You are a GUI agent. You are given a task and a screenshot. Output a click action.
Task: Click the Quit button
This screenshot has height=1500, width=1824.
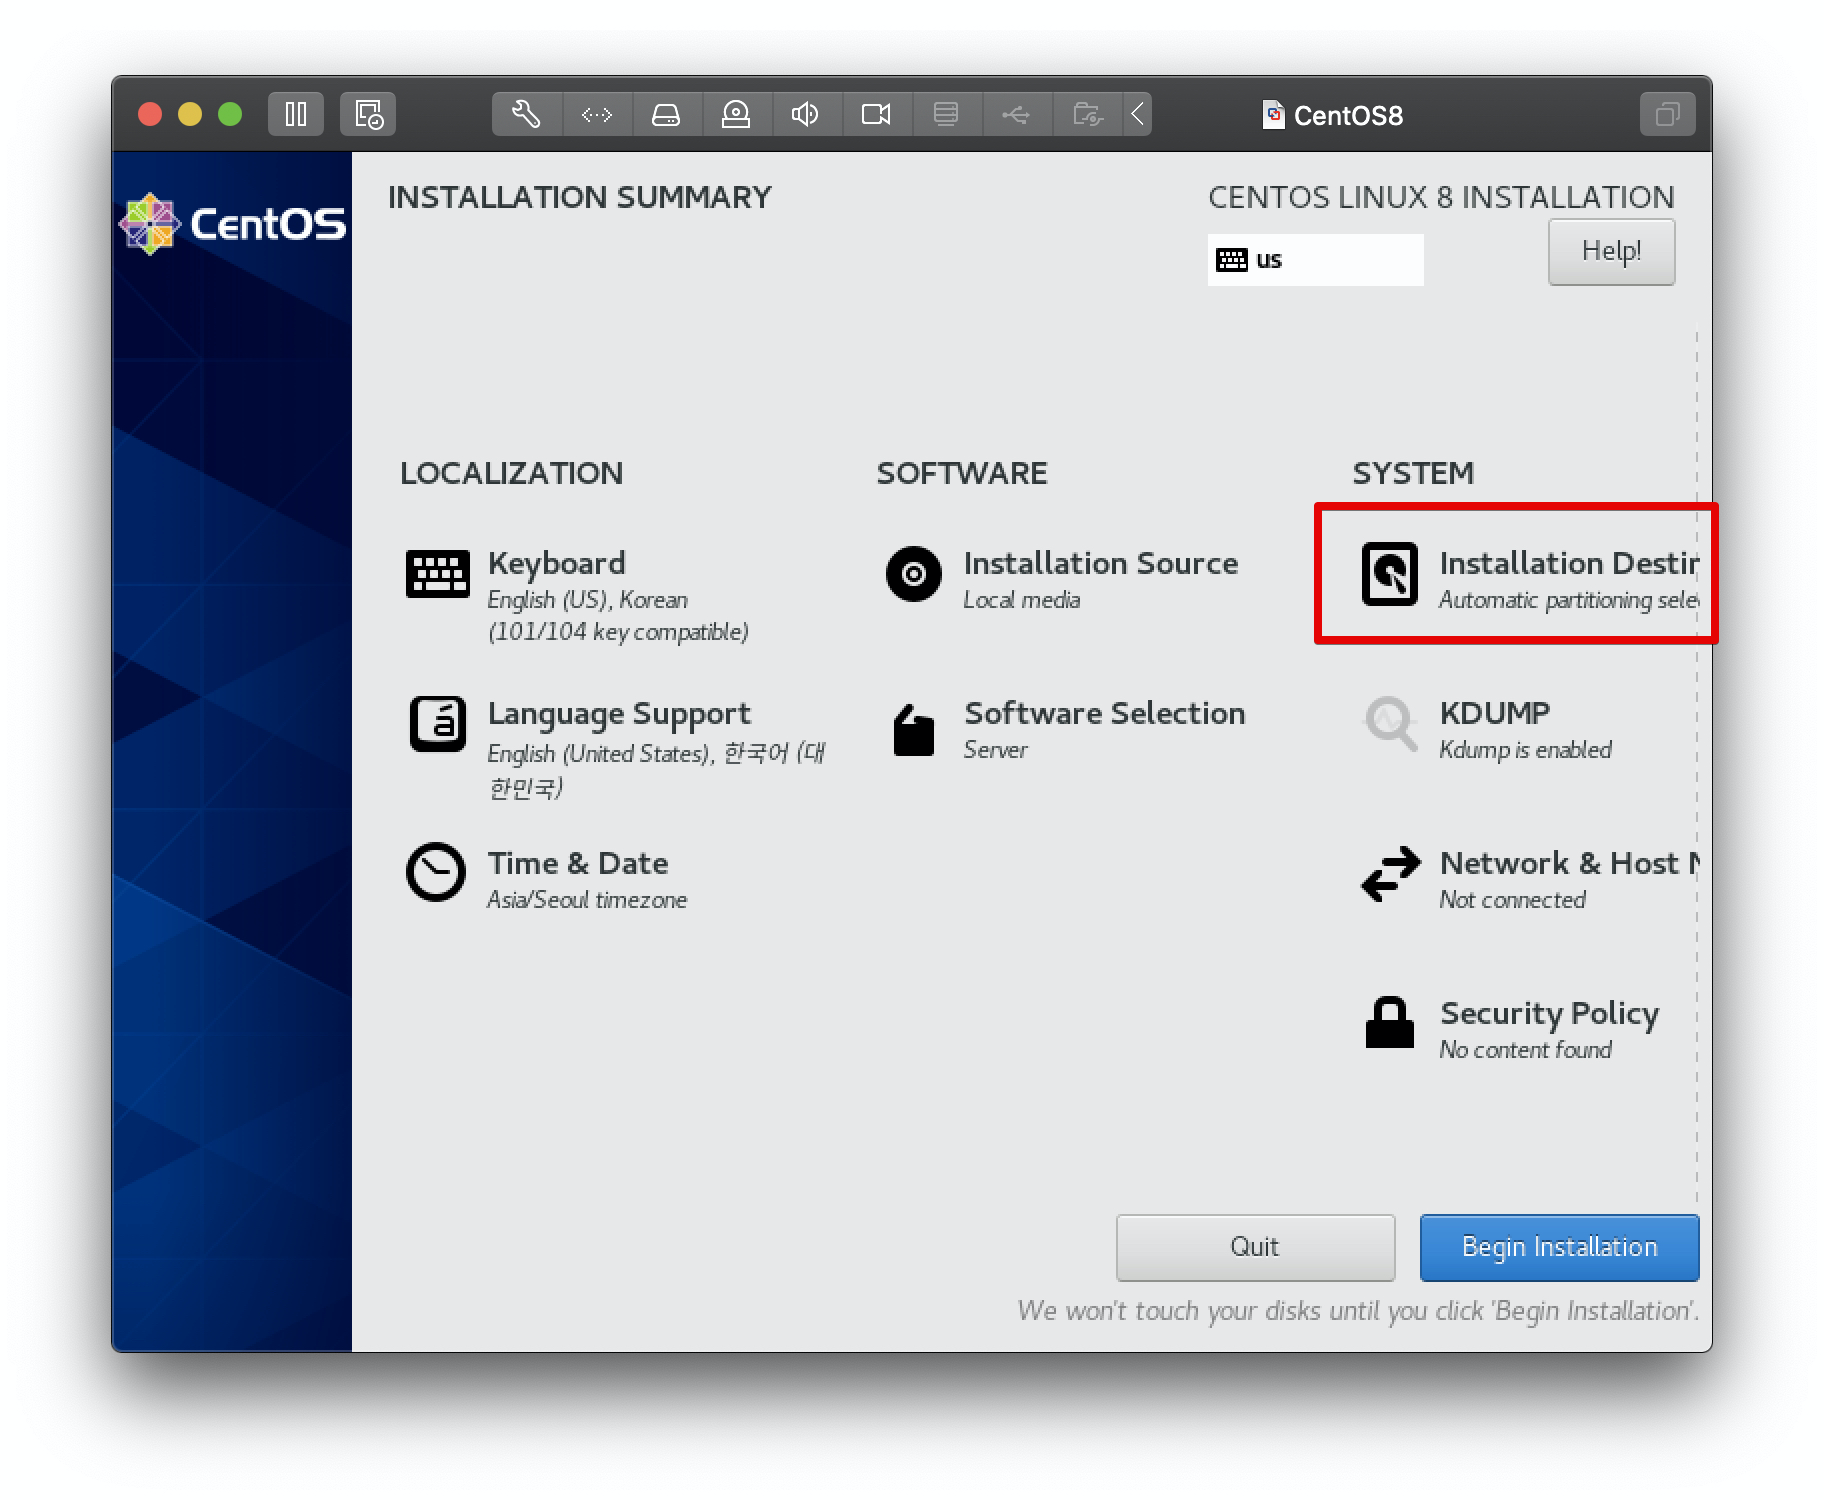coord(1255,1247)
